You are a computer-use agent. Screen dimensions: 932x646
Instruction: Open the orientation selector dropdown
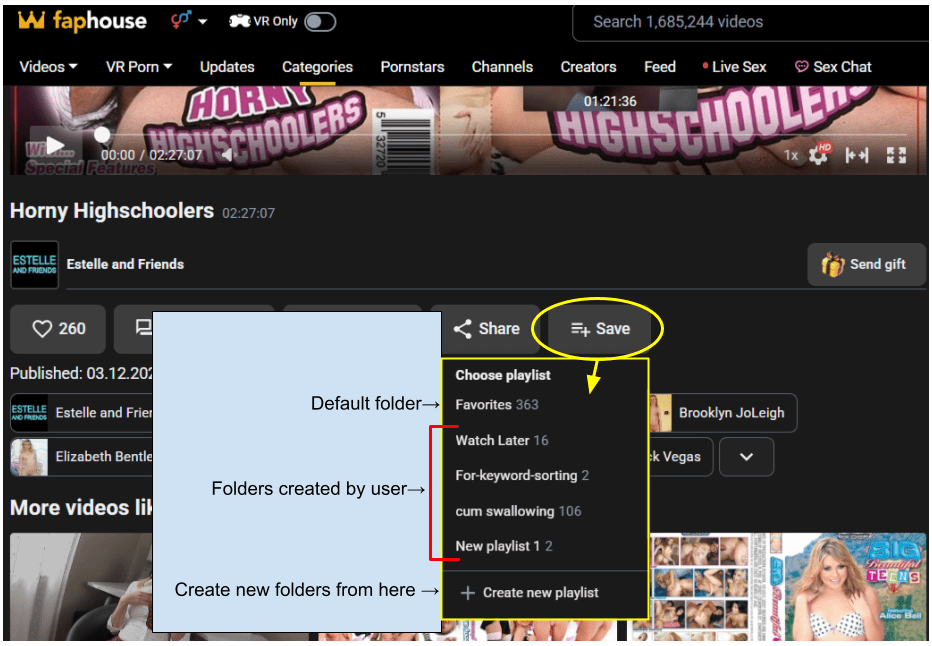pyautogui.click(x=188, y=21)
